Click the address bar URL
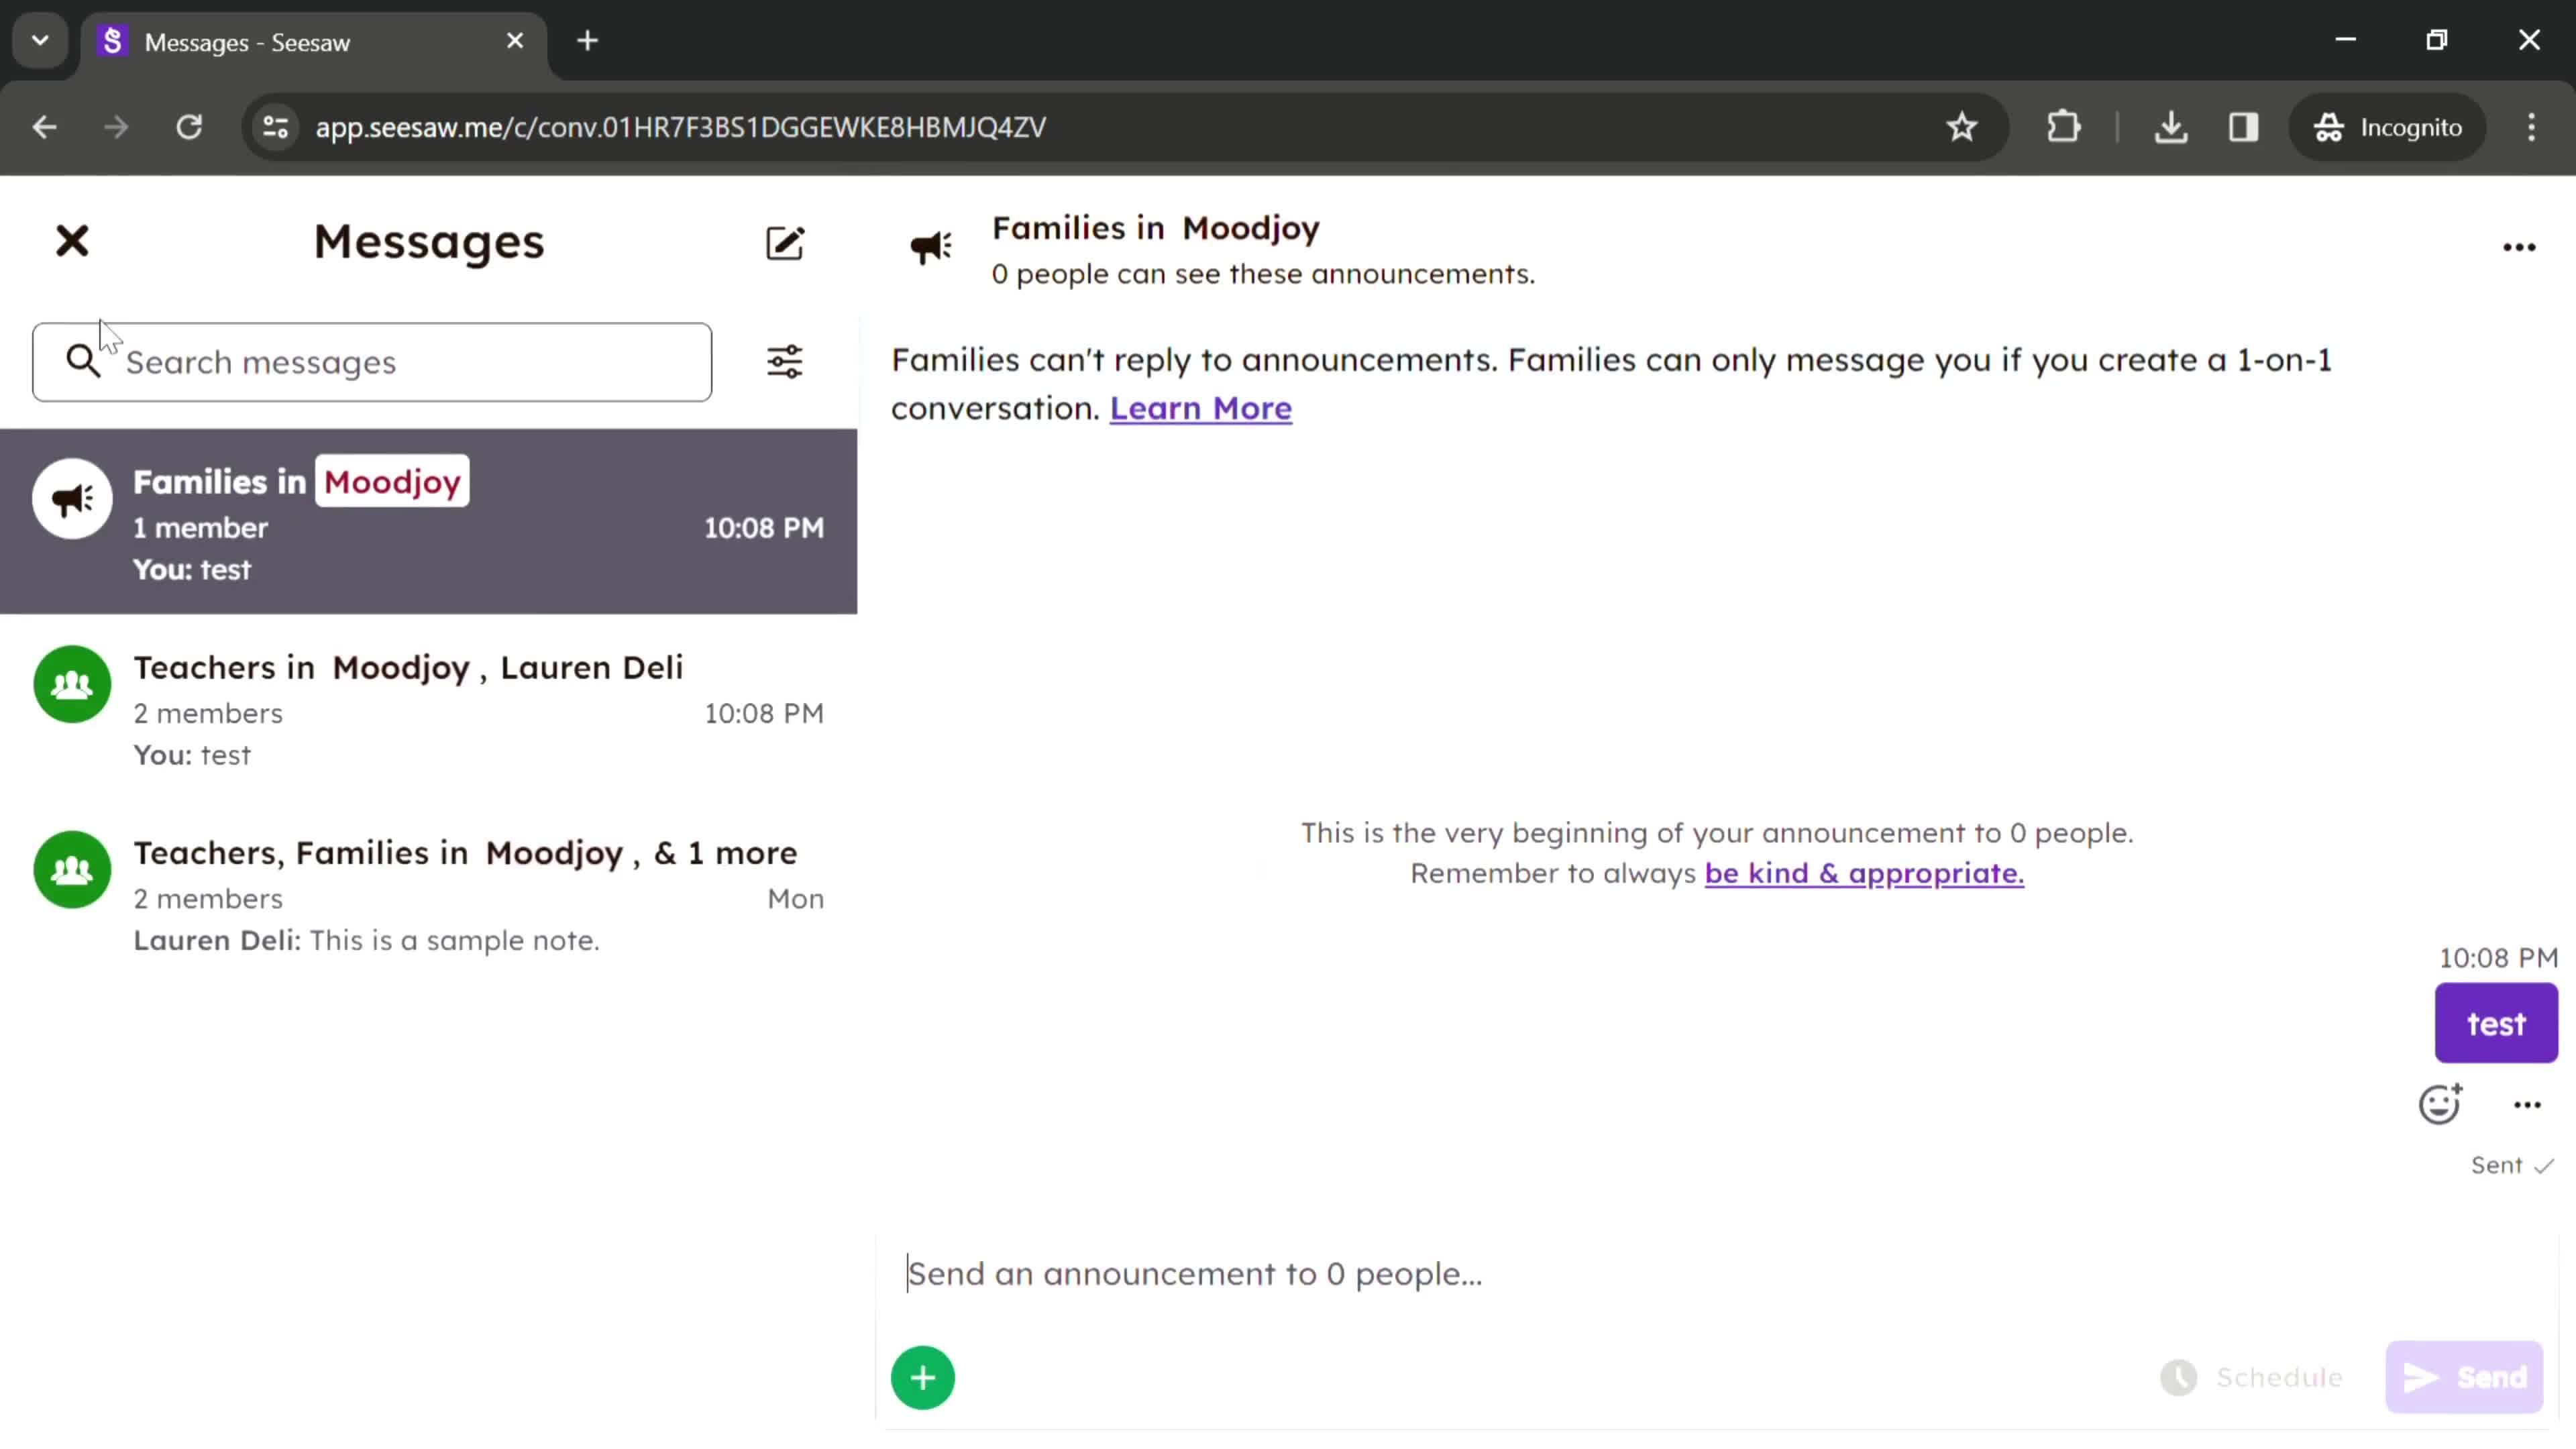This screenshot has width=2576, height=1449. click(680, 127)
